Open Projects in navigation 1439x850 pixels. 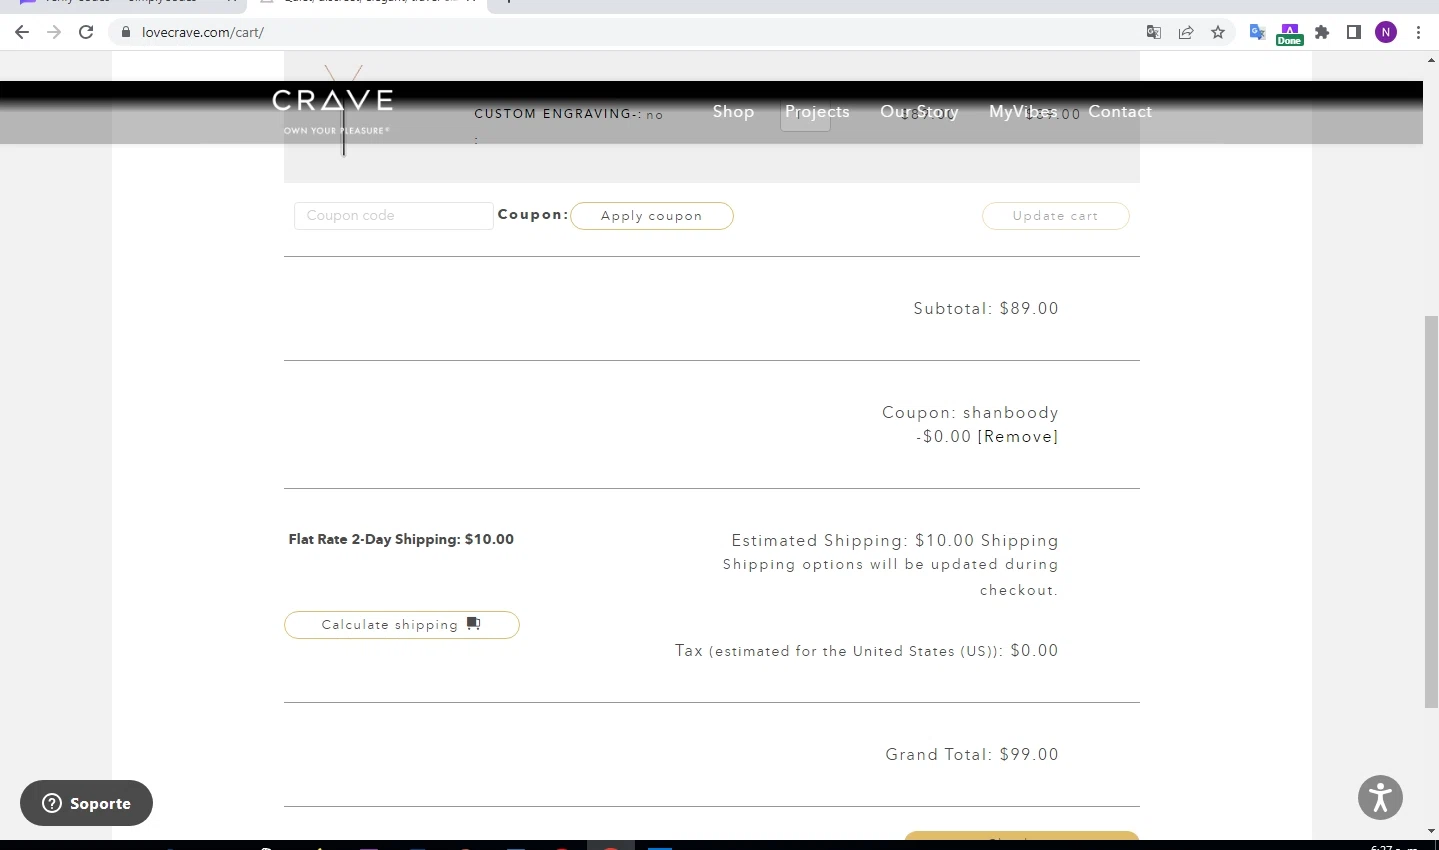(x=817, y=112)
